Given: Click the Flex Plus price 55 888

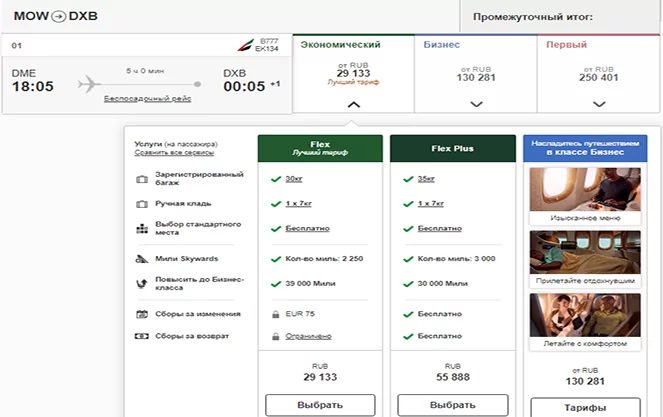Looking at the screenshot, I should coord(453,377).
